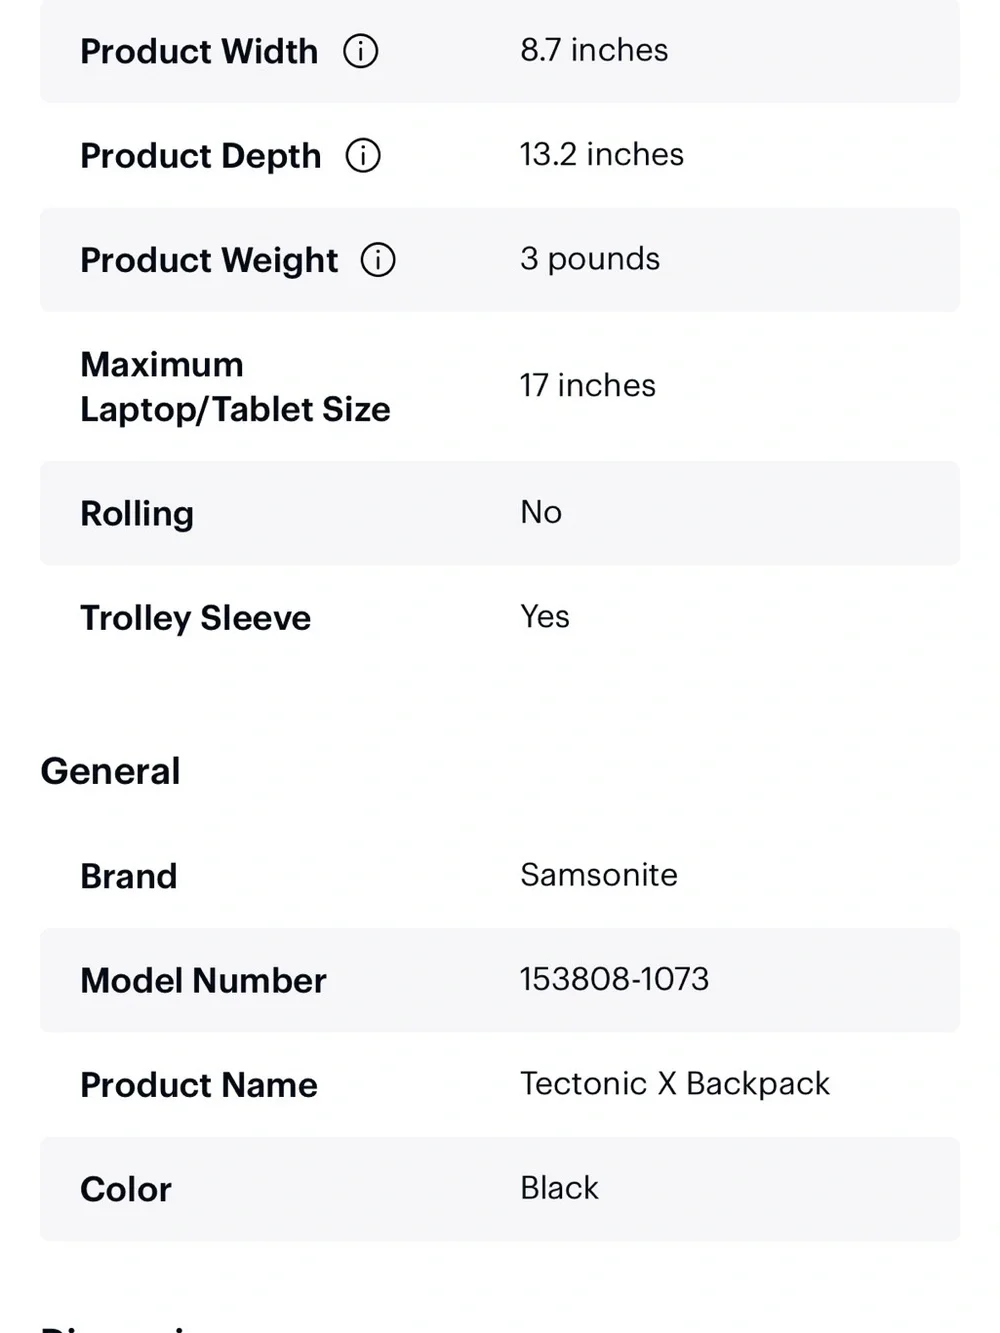Screen dimensions: 1000x1333
Task: Open the Product Width info icon
Action: click(x=361, y=51)
